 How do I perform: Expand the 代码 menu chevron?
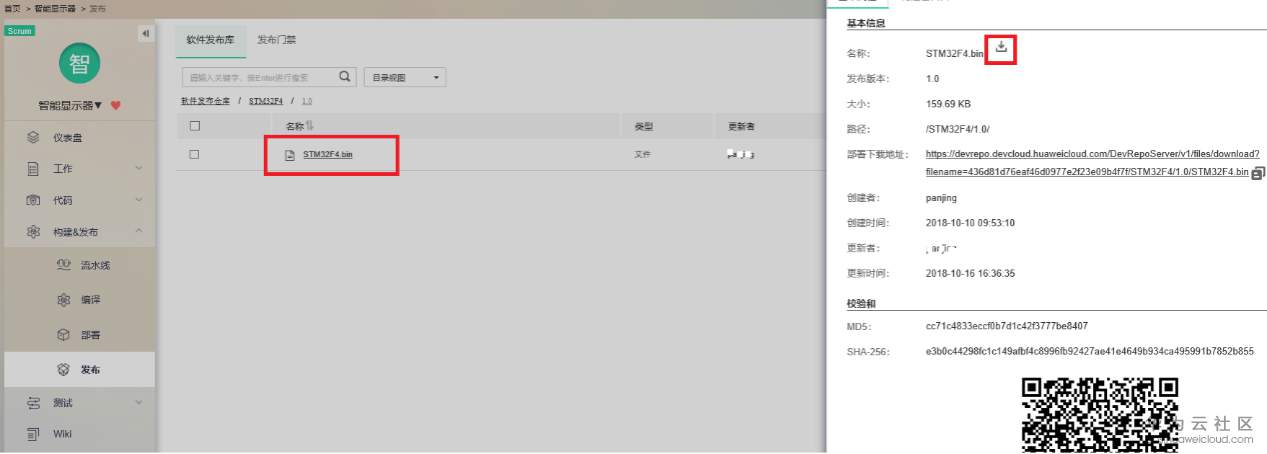[x=138, y=200]
